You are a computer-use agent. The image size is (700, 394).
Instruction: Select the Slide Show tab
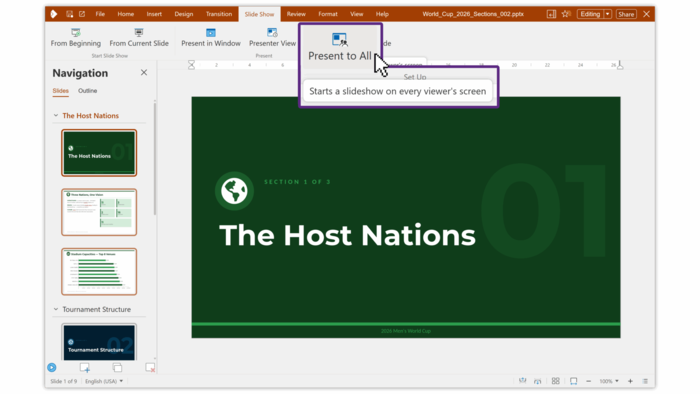(x=259, y=14)
